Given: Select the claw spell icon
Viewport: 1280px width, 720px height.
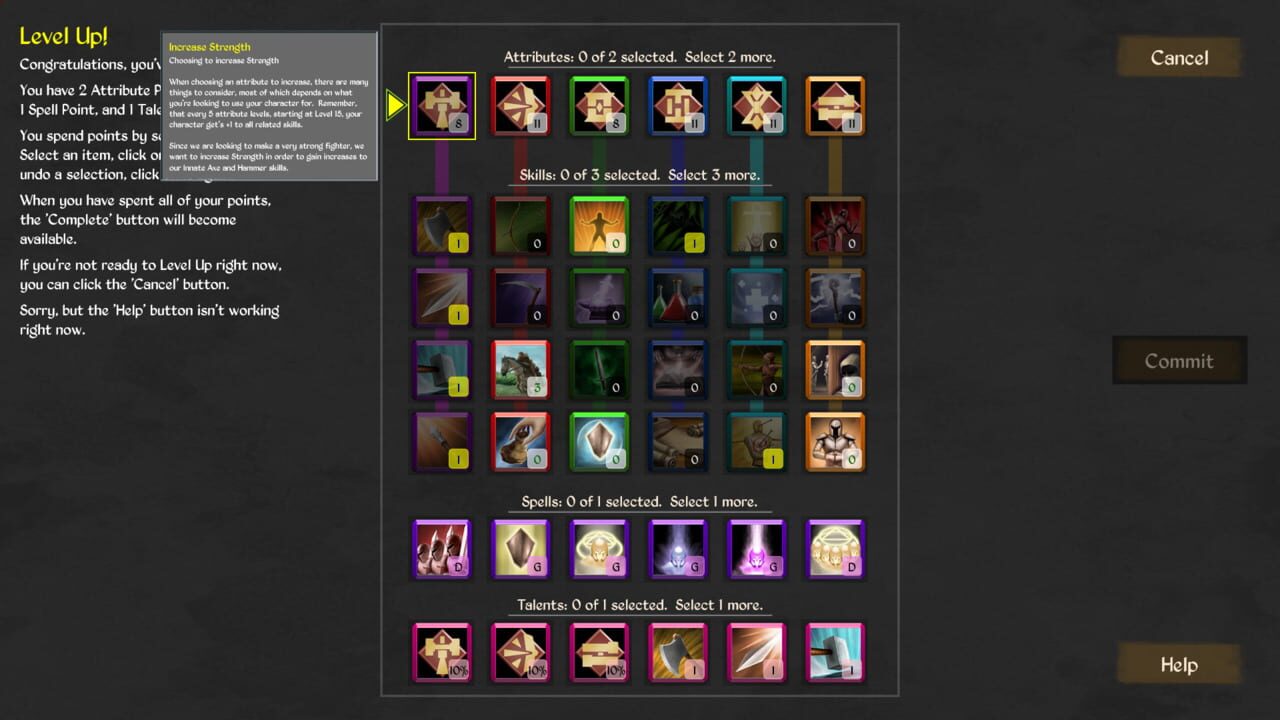Looking at the screenshot, I should (441, 549).
